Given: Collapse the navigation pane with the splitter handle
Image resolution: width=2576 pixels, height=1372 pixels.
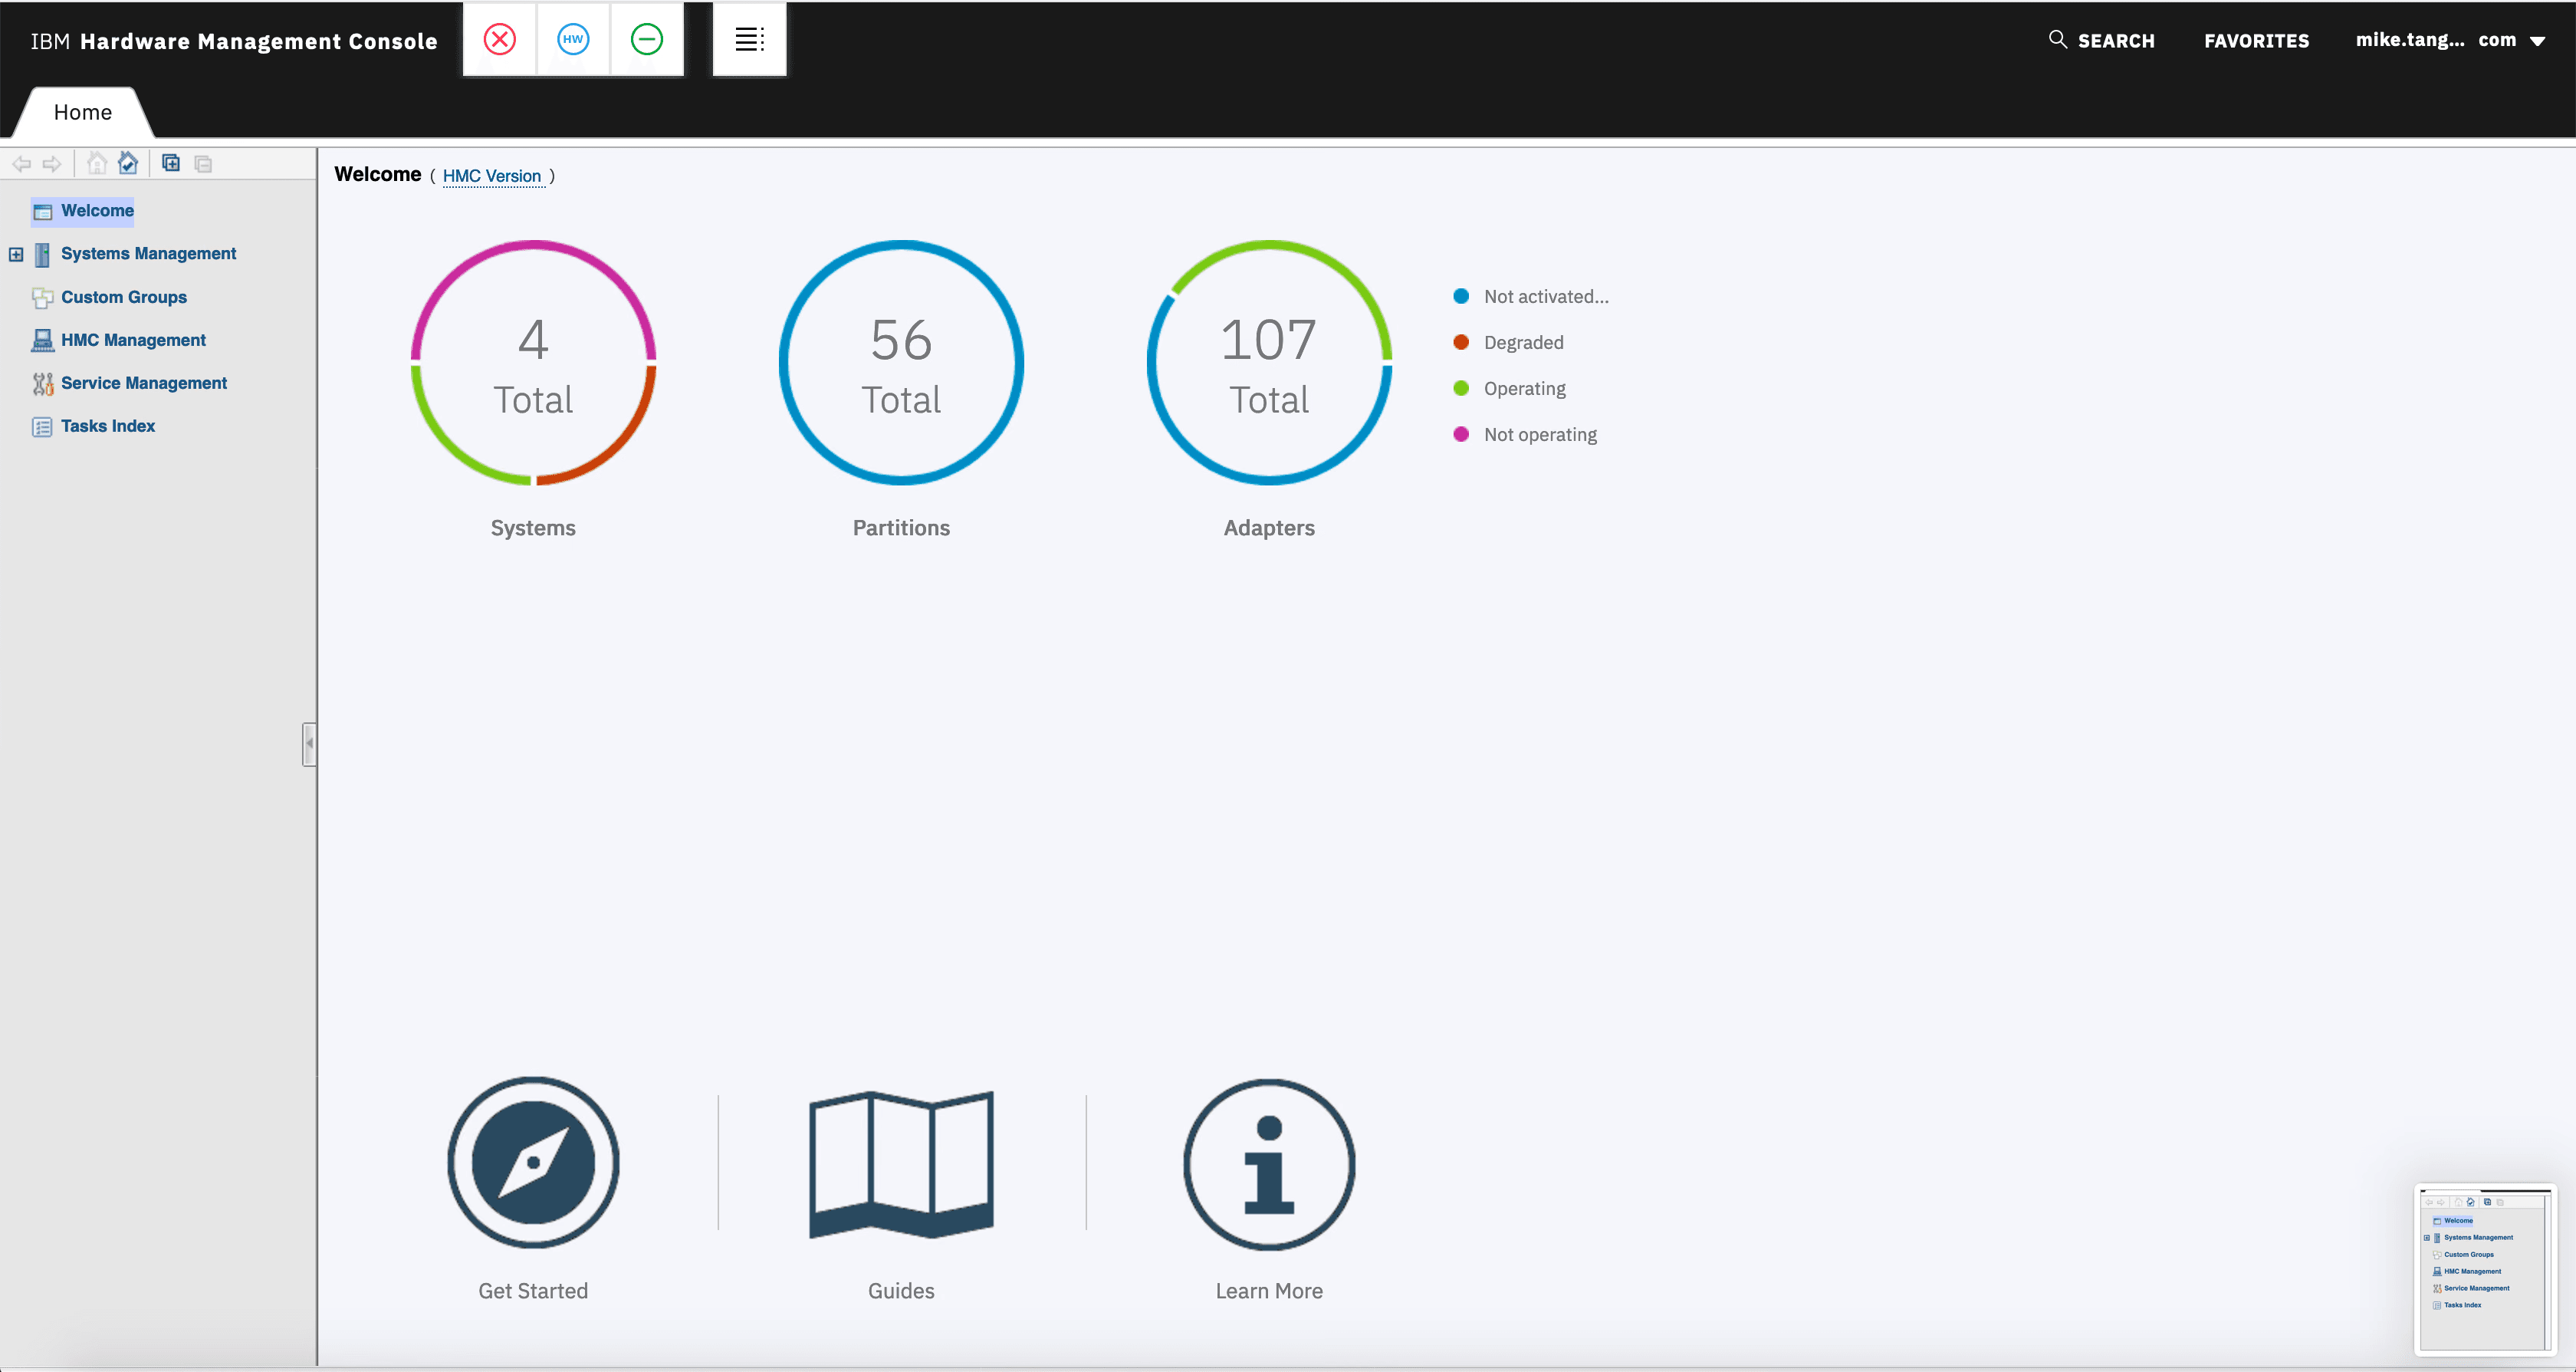Looking at the screenshot, I should pyautogui.click(x=309, y=744).
